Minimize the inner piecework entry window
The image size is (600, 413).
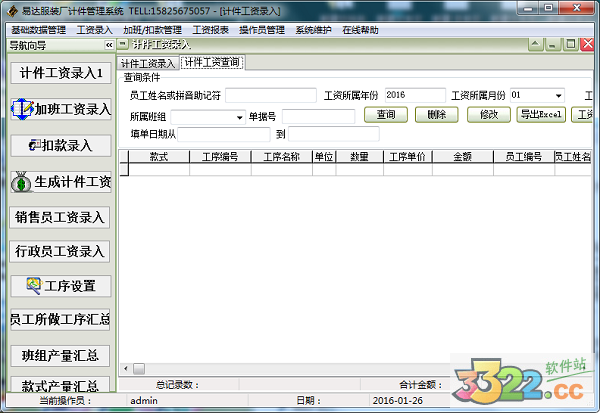click(x=552, y=45)
